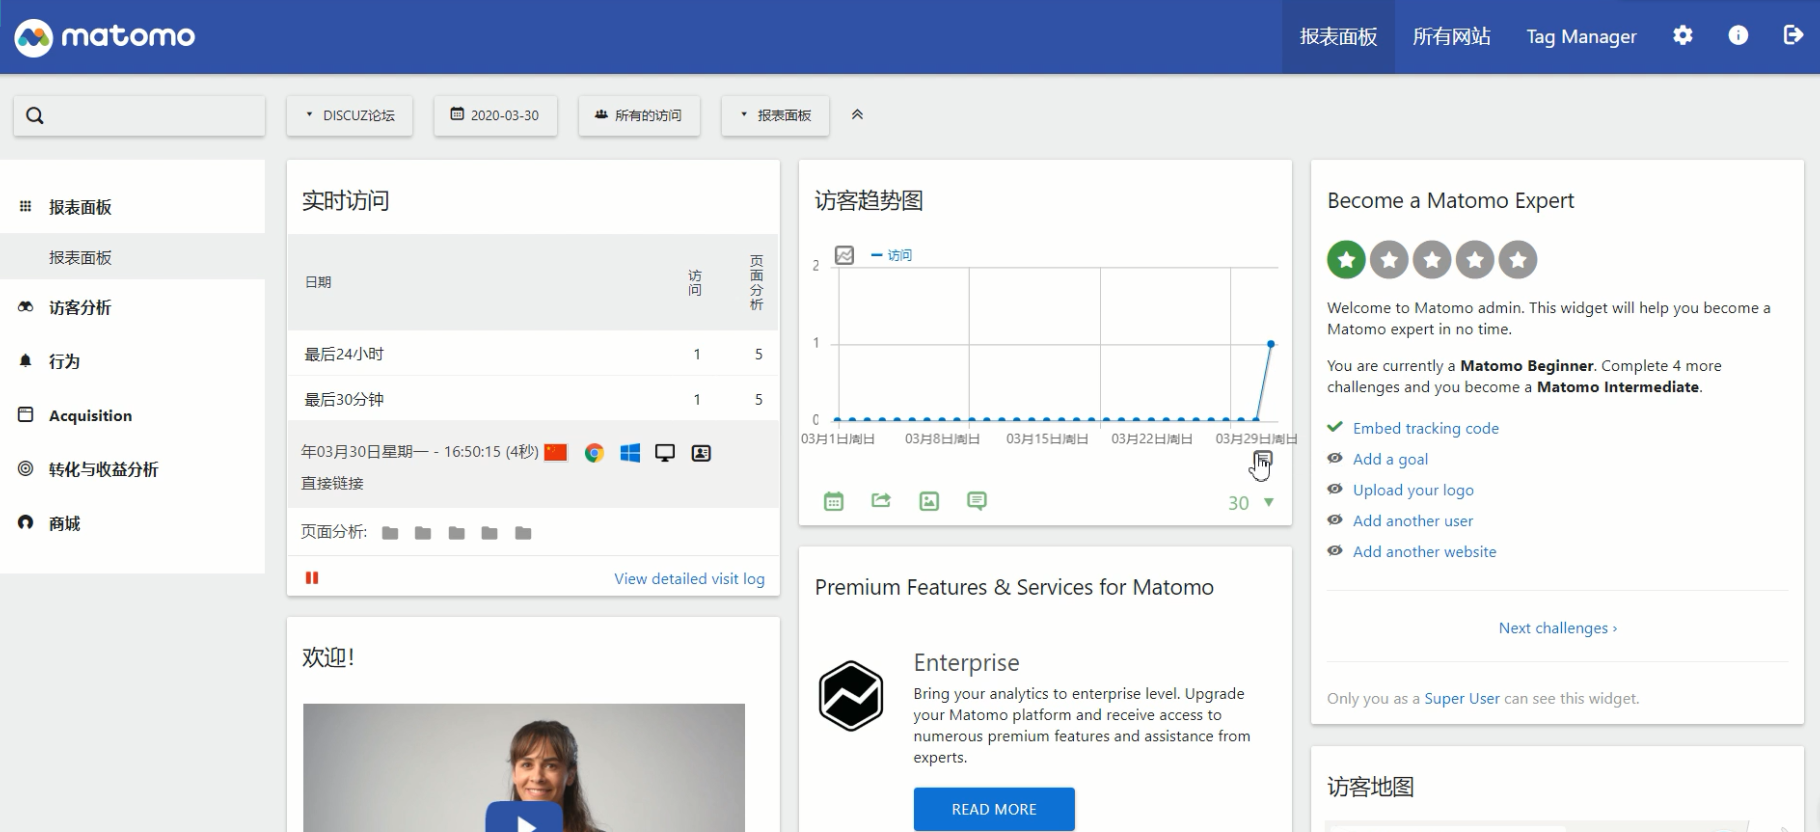Open the info help icon
This screenshot has width=1820, height=832.
pyautogui.click(x=1738, y=36)
